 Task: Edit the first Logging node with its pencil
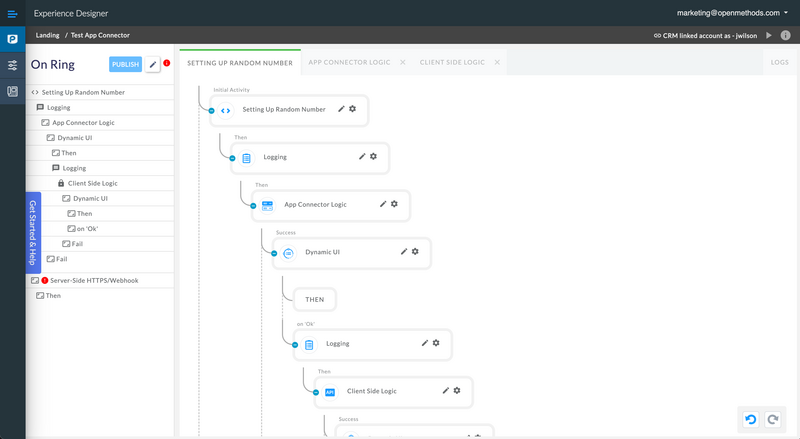pyautogui.click(x=362, y=156)
